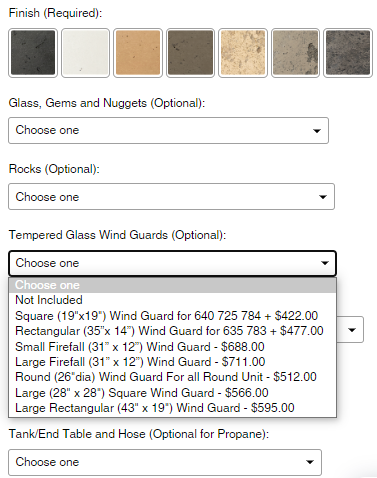Select the highlighted 'Choose one' list option
377x478 pixels.
pos(172,285)
